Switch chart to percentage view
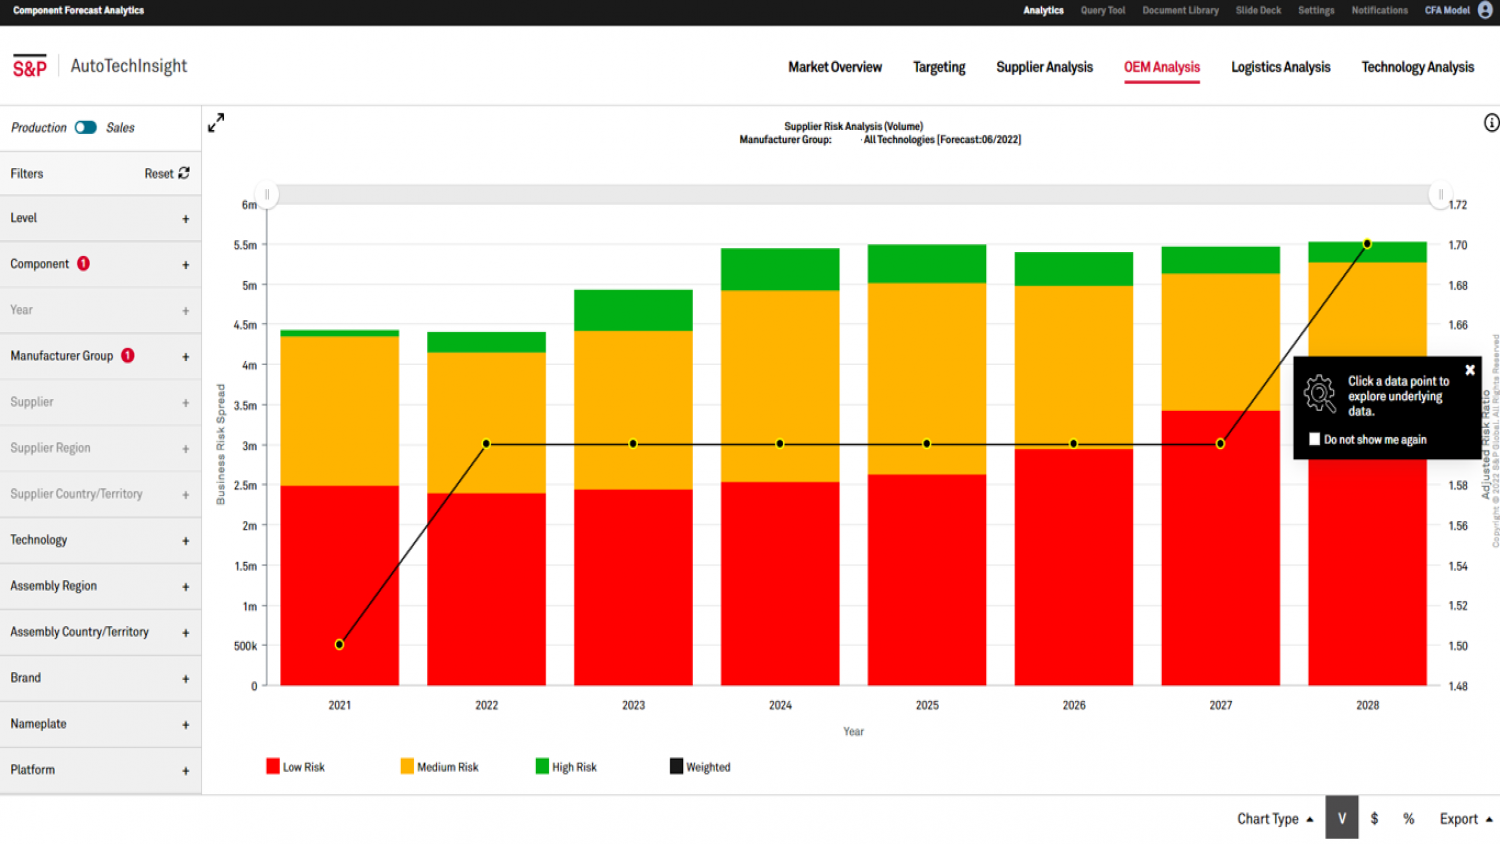1500x844 pixels. tap(1408, 818)
